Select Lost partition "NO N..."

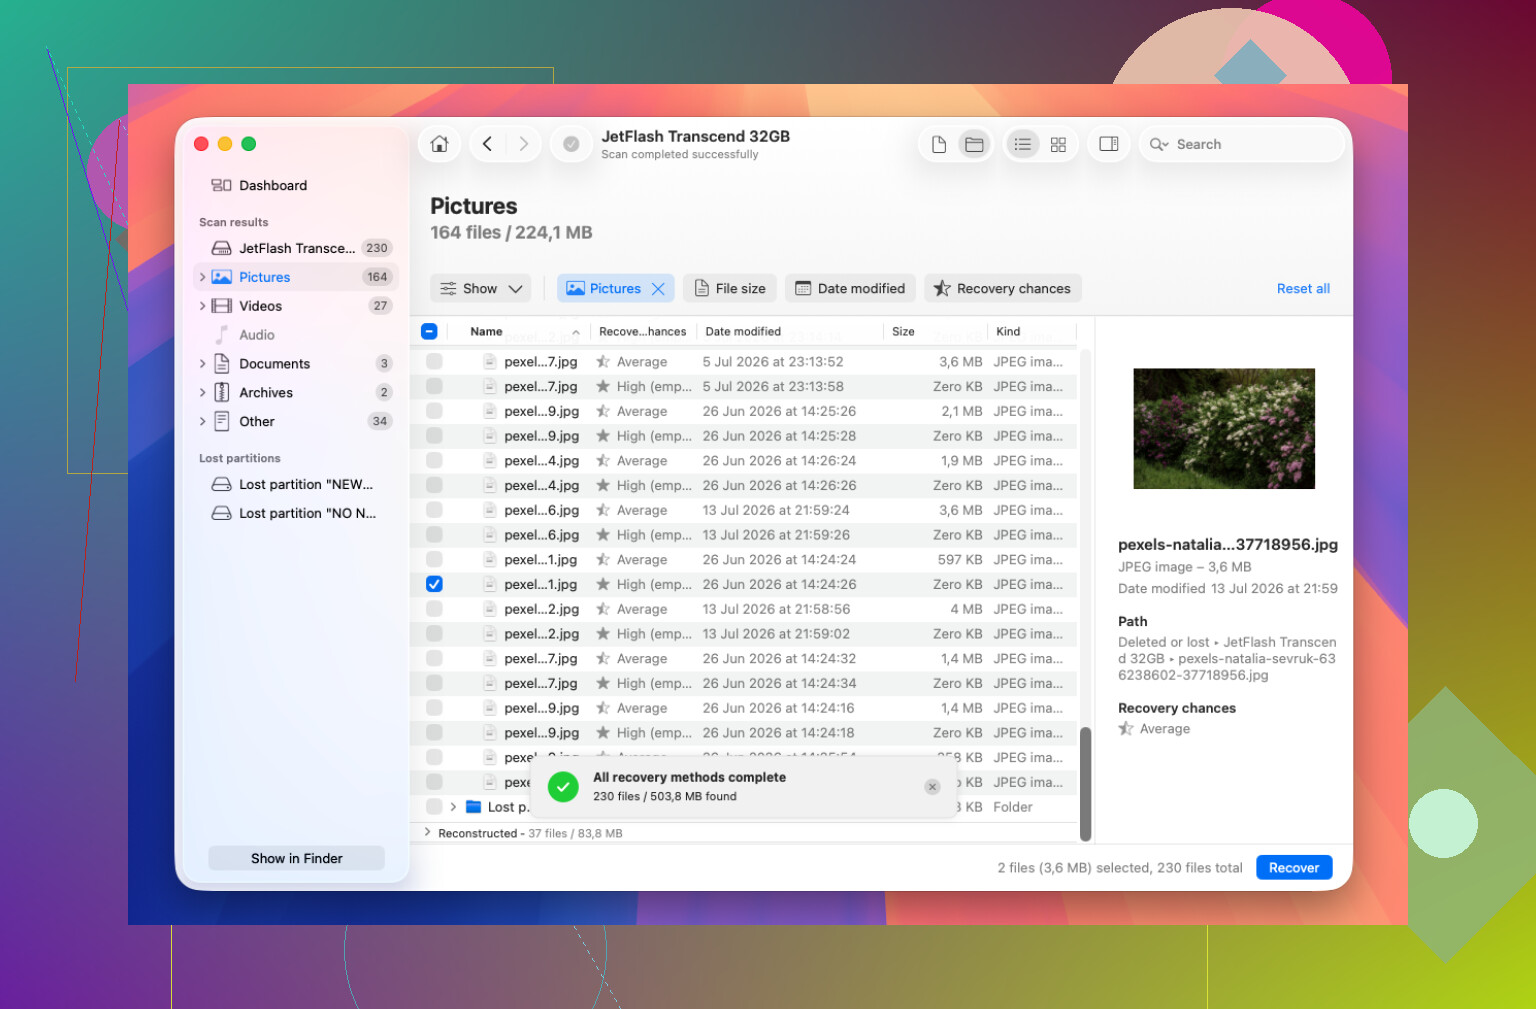pyautogui.click(x=296, y=513)
